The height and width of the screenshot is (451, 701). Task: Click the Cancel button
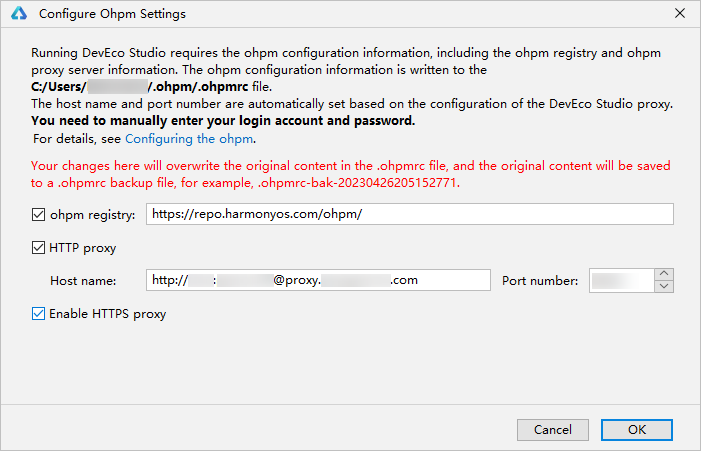553,430
